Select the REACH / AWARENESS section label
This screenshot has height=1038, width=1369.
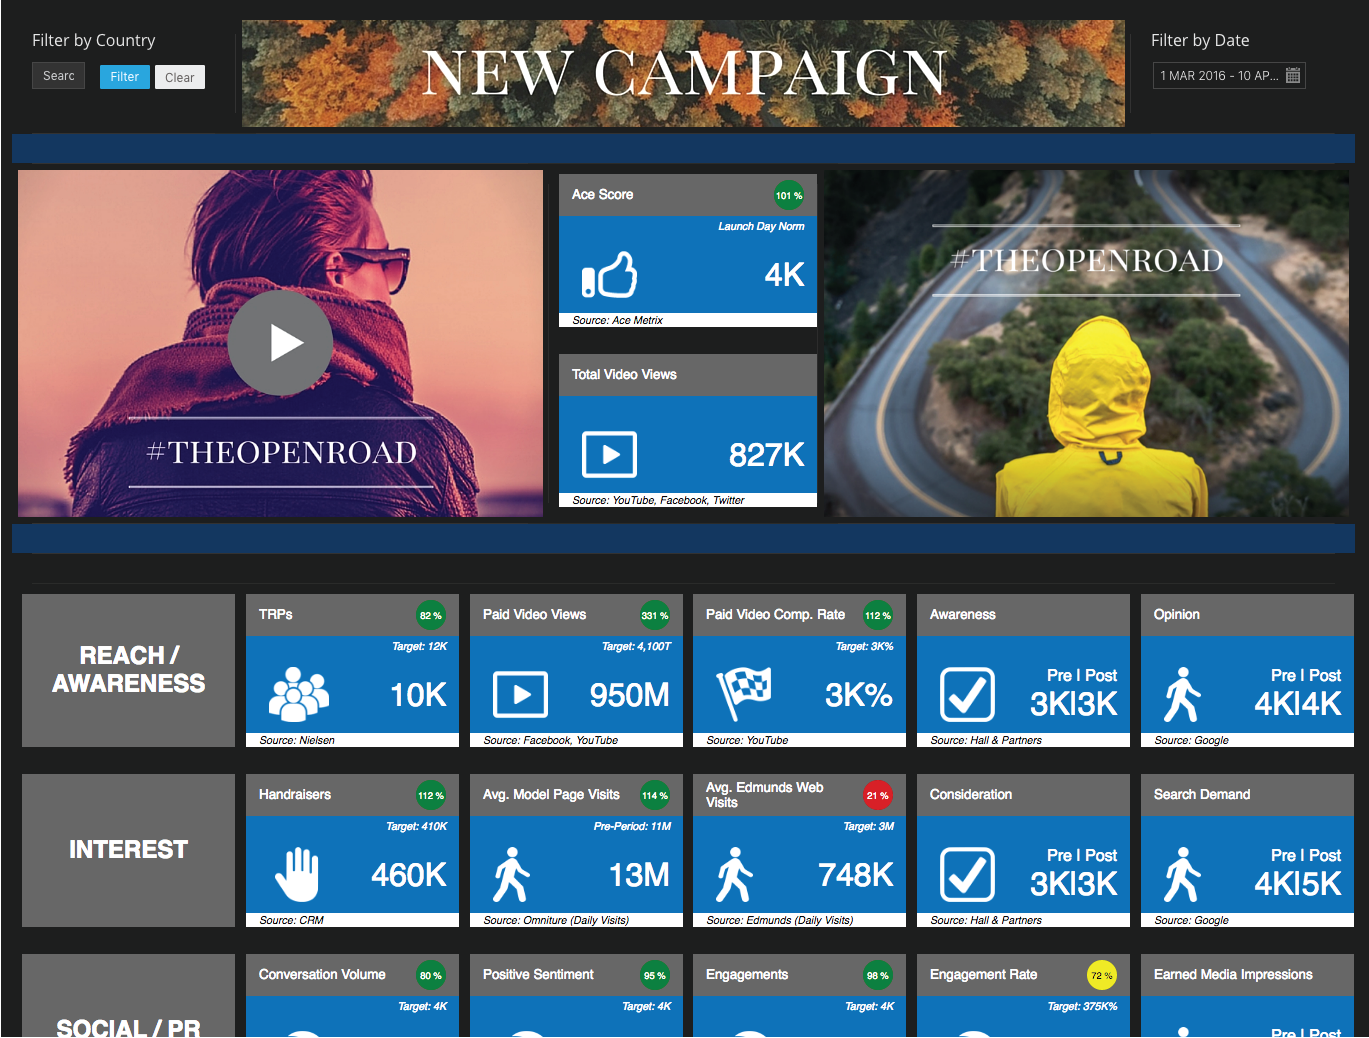(128, 670)
